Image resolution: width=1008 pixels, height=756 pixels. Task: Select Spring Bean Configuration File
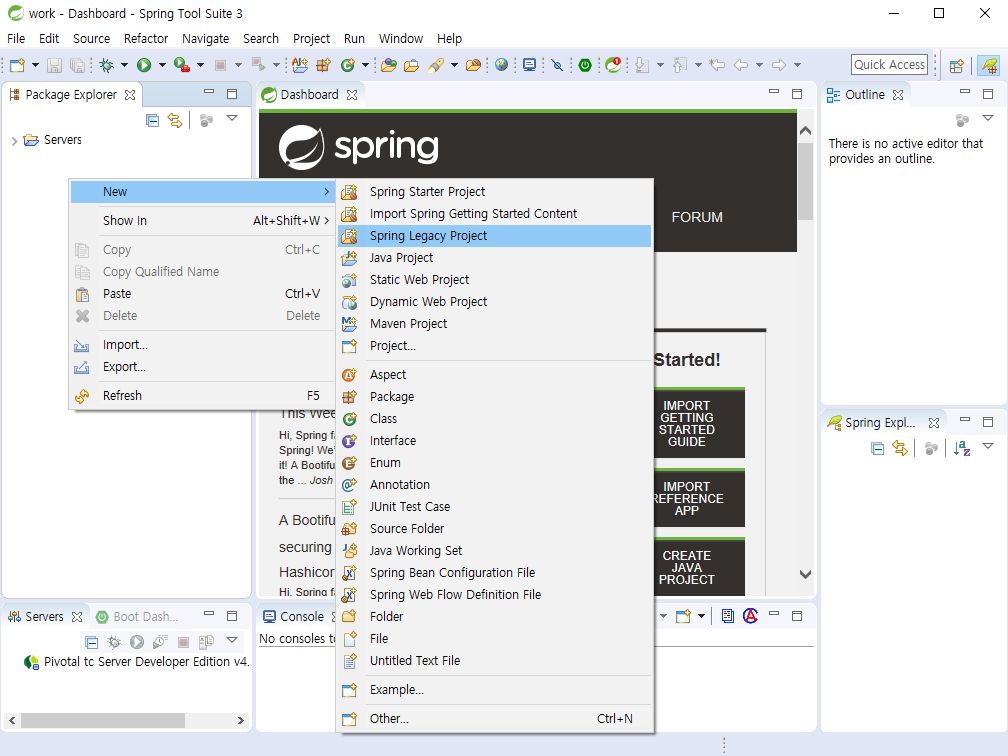(x=494, y=572)
